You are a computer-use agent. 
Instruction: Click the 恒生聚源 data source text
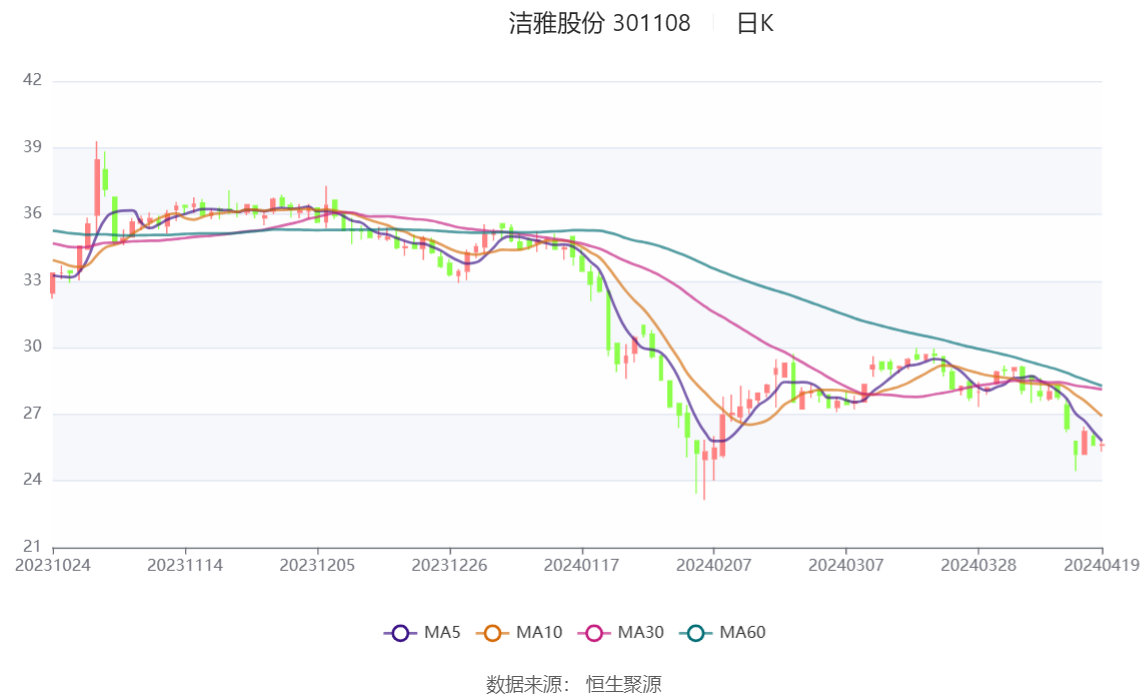coord(624,684)
